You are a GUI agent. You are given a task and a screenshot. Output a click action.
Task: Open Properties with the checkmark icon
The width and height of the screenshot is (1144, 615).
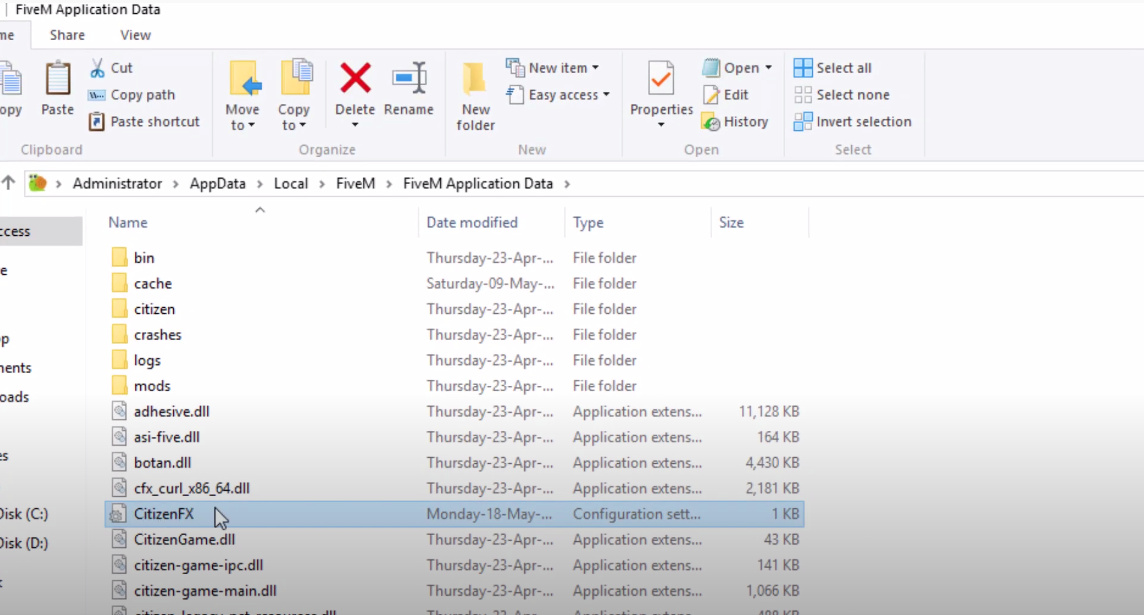tap(661, 78)
